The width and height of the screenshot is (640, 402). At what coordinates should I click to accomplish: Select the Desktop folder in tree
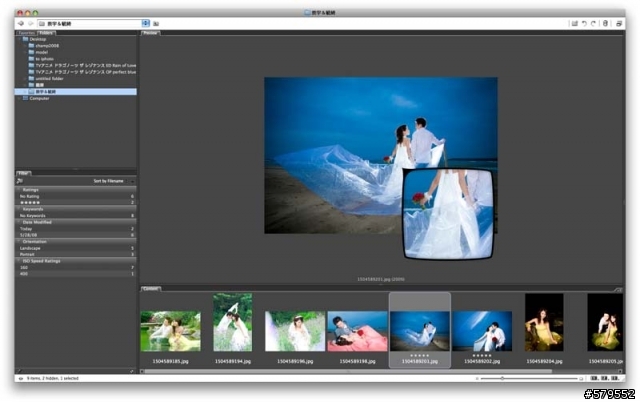(38, 39)
